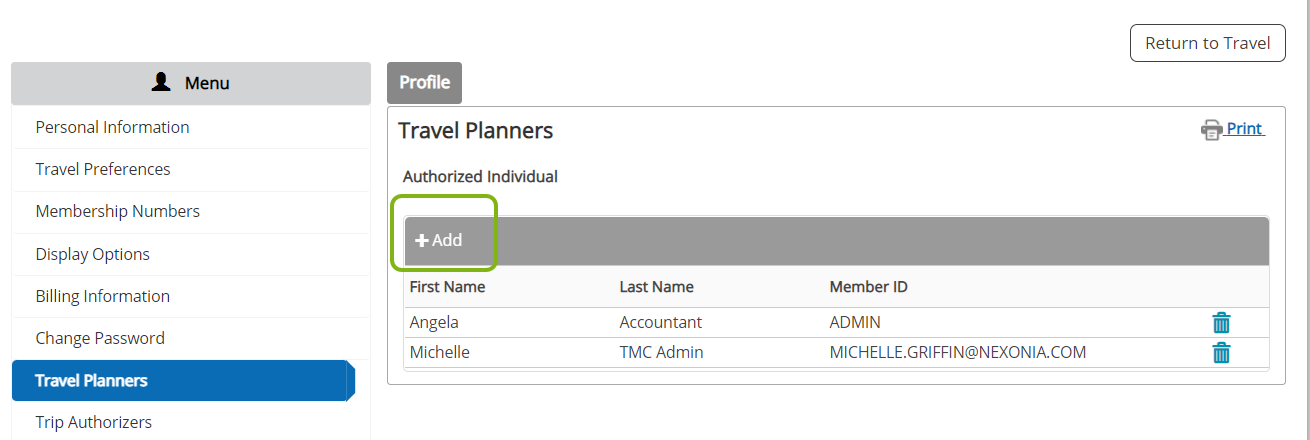Click the plus icon on Add

tap(422, 240)
